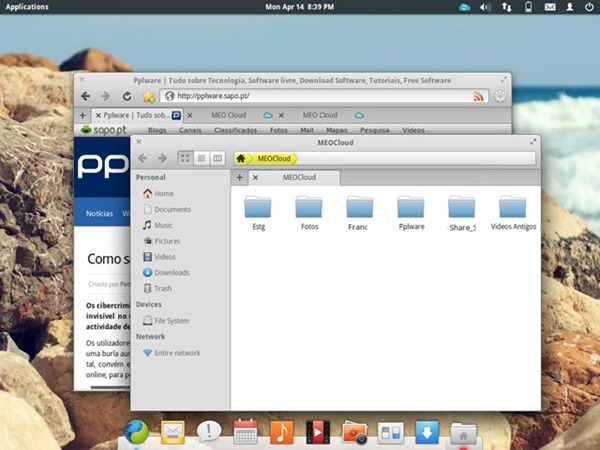Screen dimensions: 600x450
Task: Open the network connection indicator
Action: tap(507, 7)
